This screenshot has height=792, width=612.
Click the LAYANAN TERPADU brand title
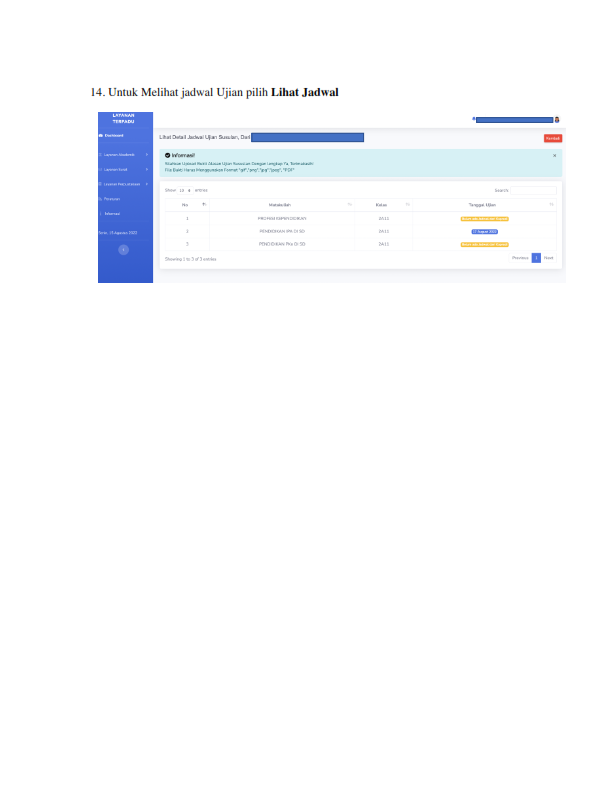(123, 119)
